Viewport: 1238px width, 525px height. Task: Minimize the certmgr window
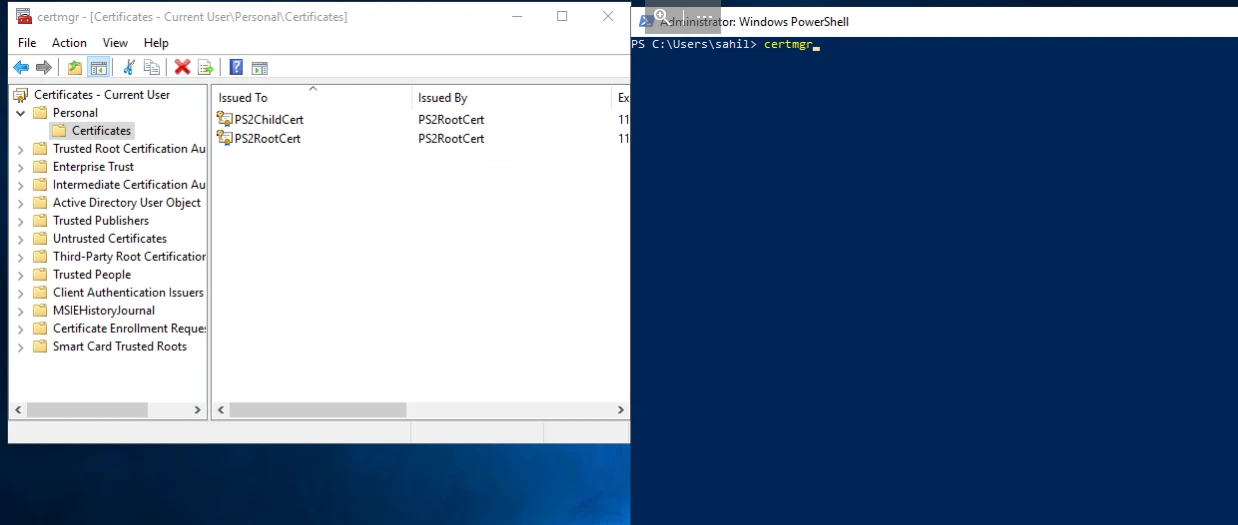pyautogui.click(x=516, y=16)
